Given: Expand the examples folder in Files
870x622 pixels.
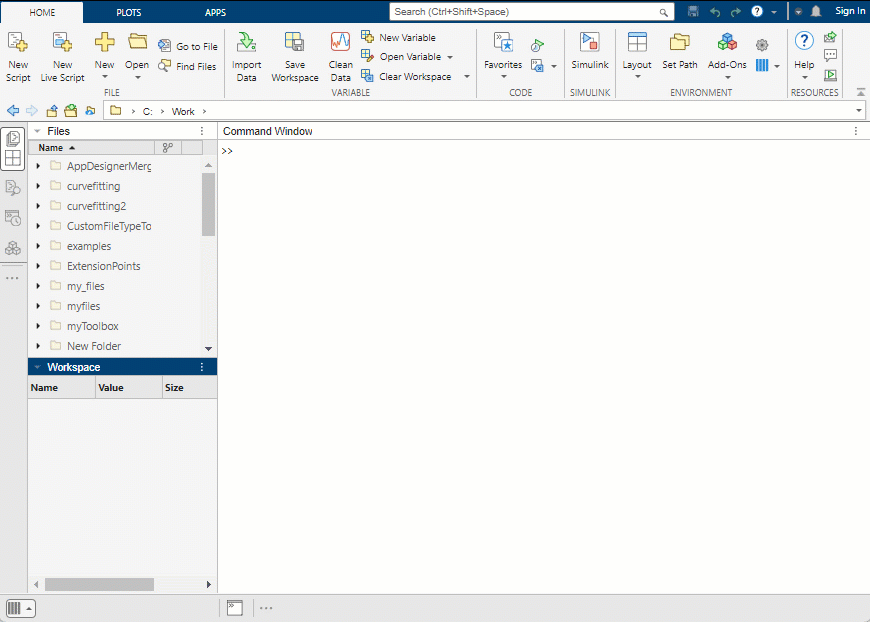Looking at the screenshot, I should pyautogui.click(x=38, y=246).
